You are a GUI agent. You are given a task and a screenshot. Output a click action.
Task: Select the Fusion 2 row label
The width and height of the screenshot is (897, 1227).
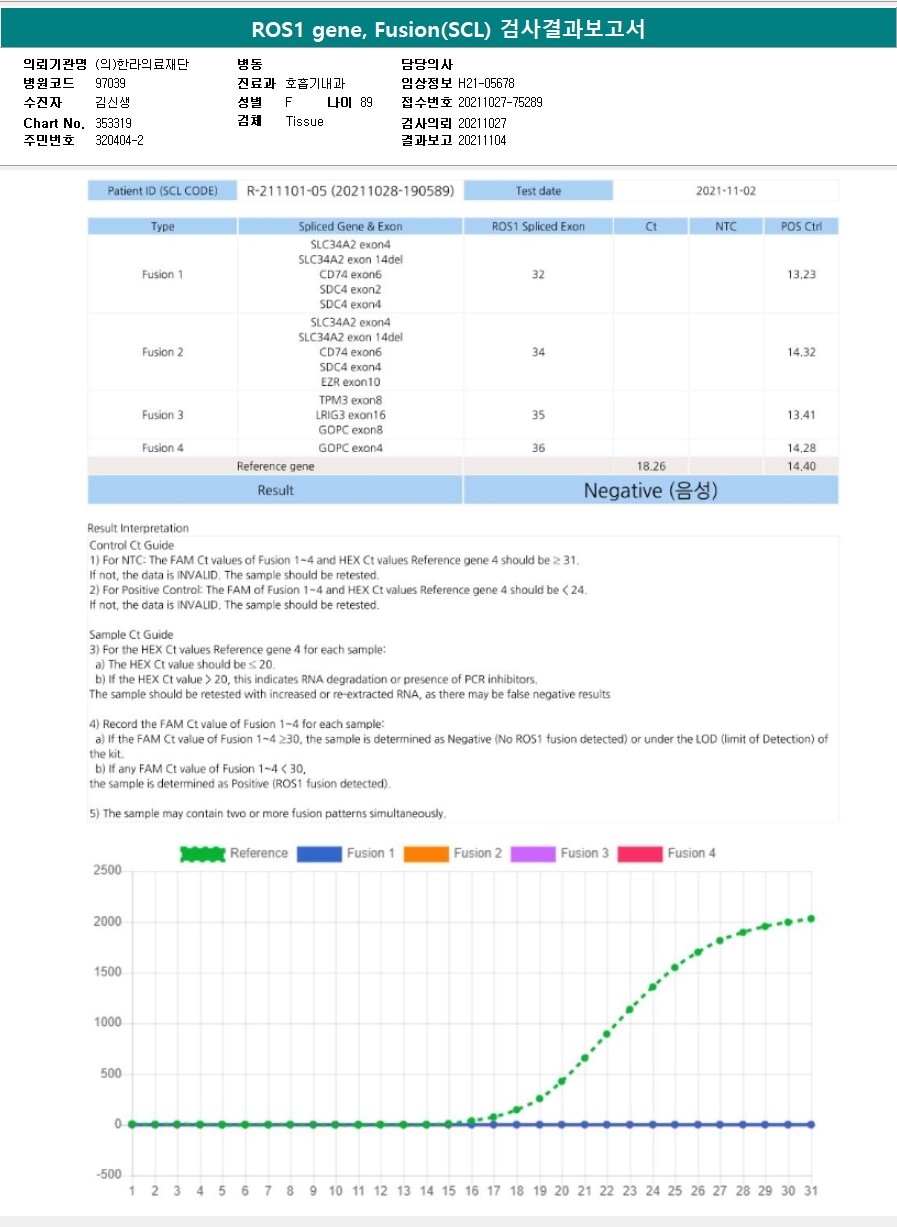[x=162, y=352]
